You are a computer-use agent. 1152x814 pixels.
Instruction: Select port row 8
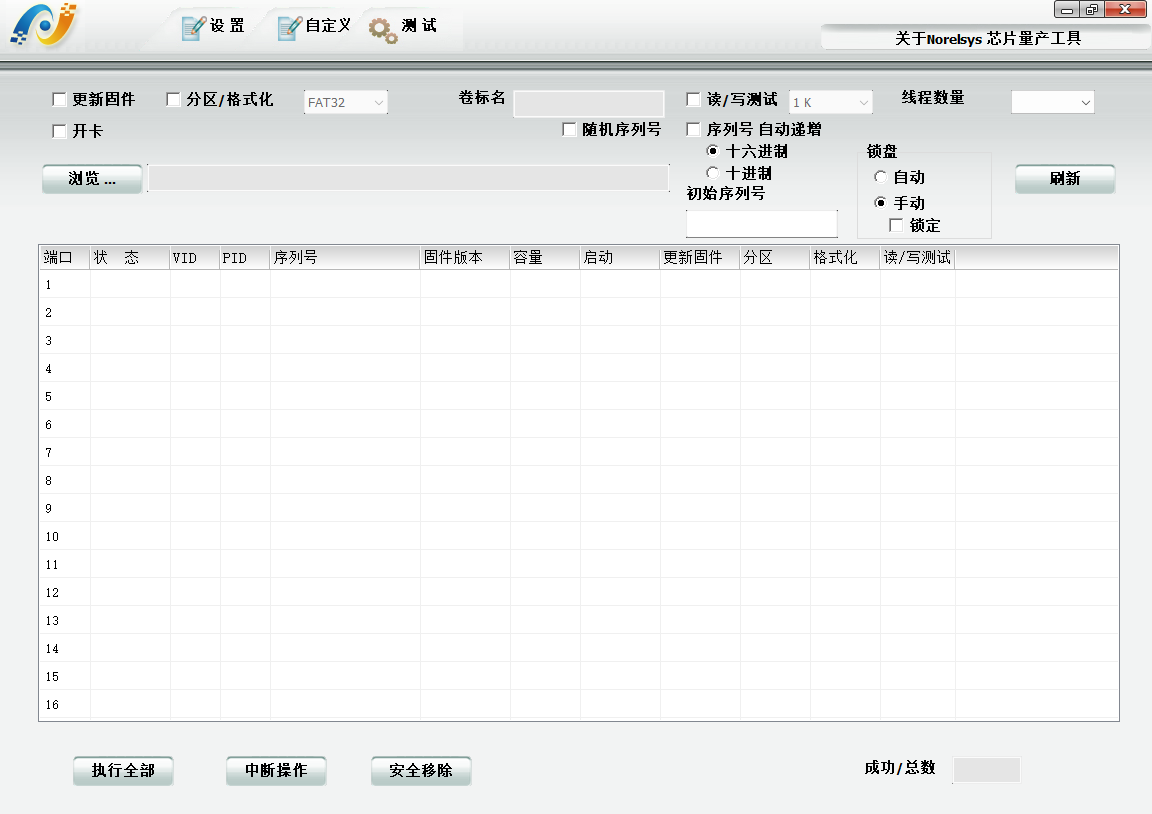579,480
